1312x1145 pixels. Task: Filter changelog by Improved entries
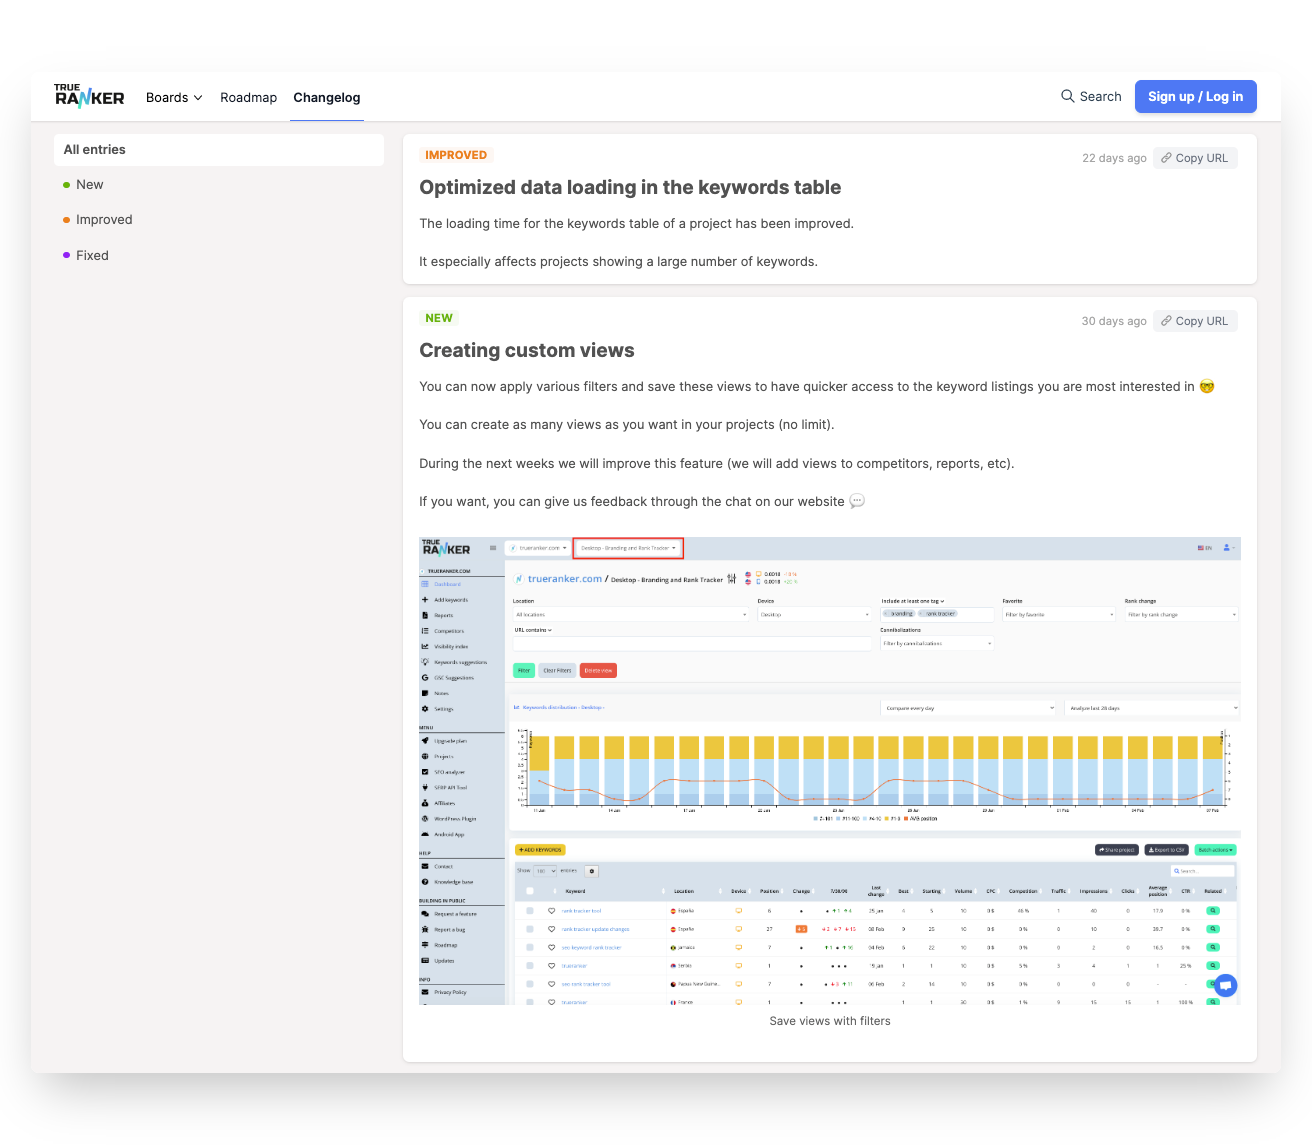(97, 219)
